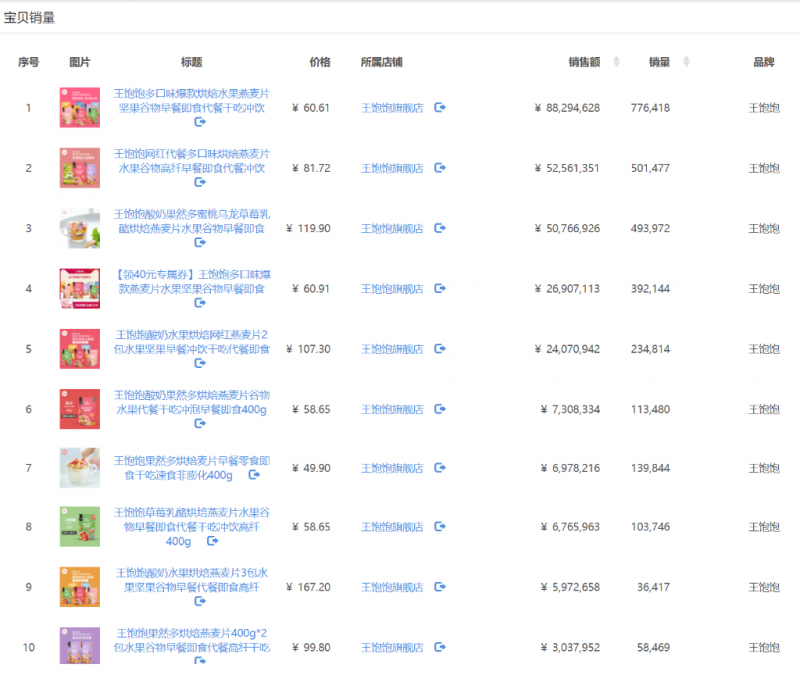This screenshot has height=675, width=800.
Task: Open title external link icon in row 5
Action: [200, 364]
